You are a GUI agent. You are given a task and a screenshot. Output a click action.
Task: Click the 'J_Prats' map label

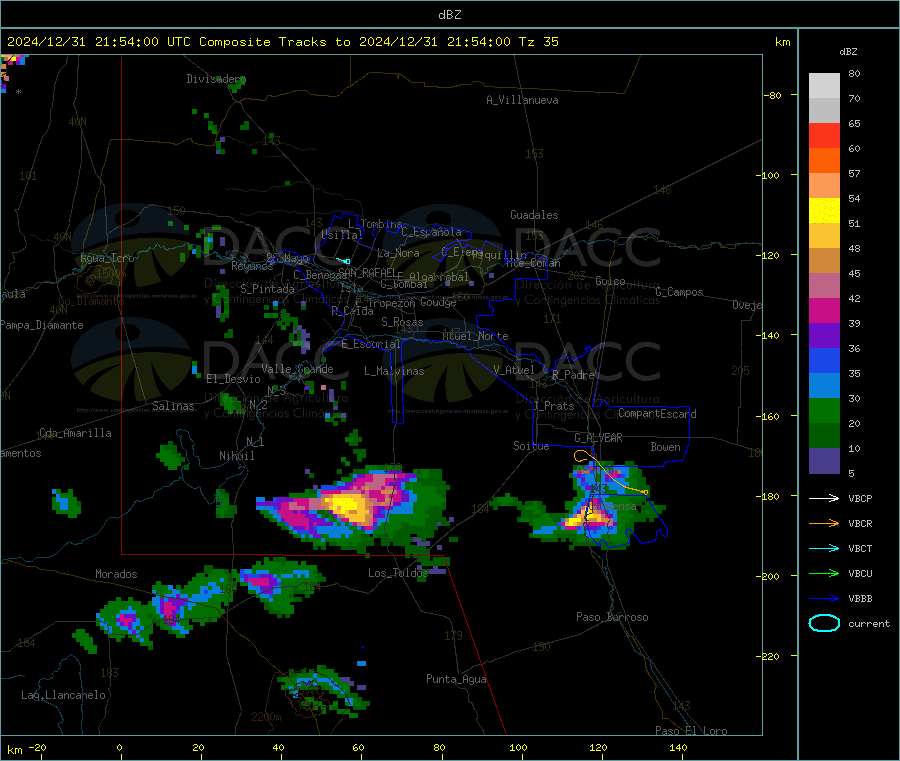554,406
